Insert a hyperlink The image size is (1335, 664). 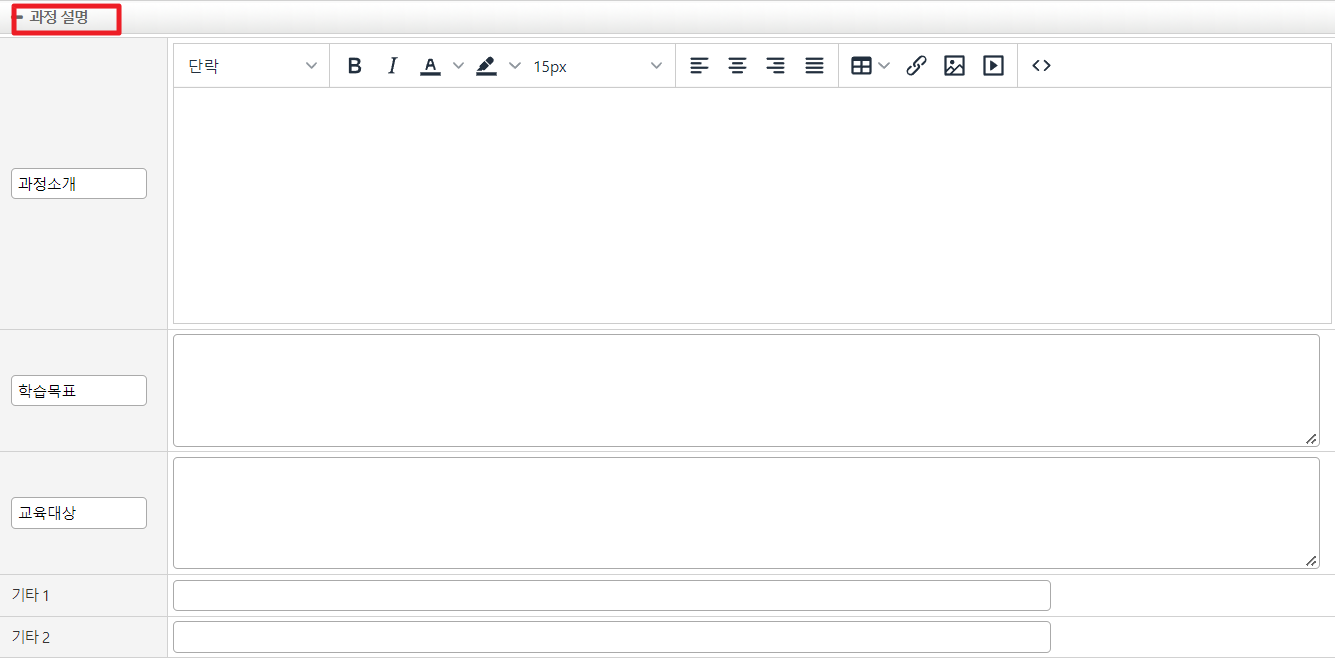(916, 66)
